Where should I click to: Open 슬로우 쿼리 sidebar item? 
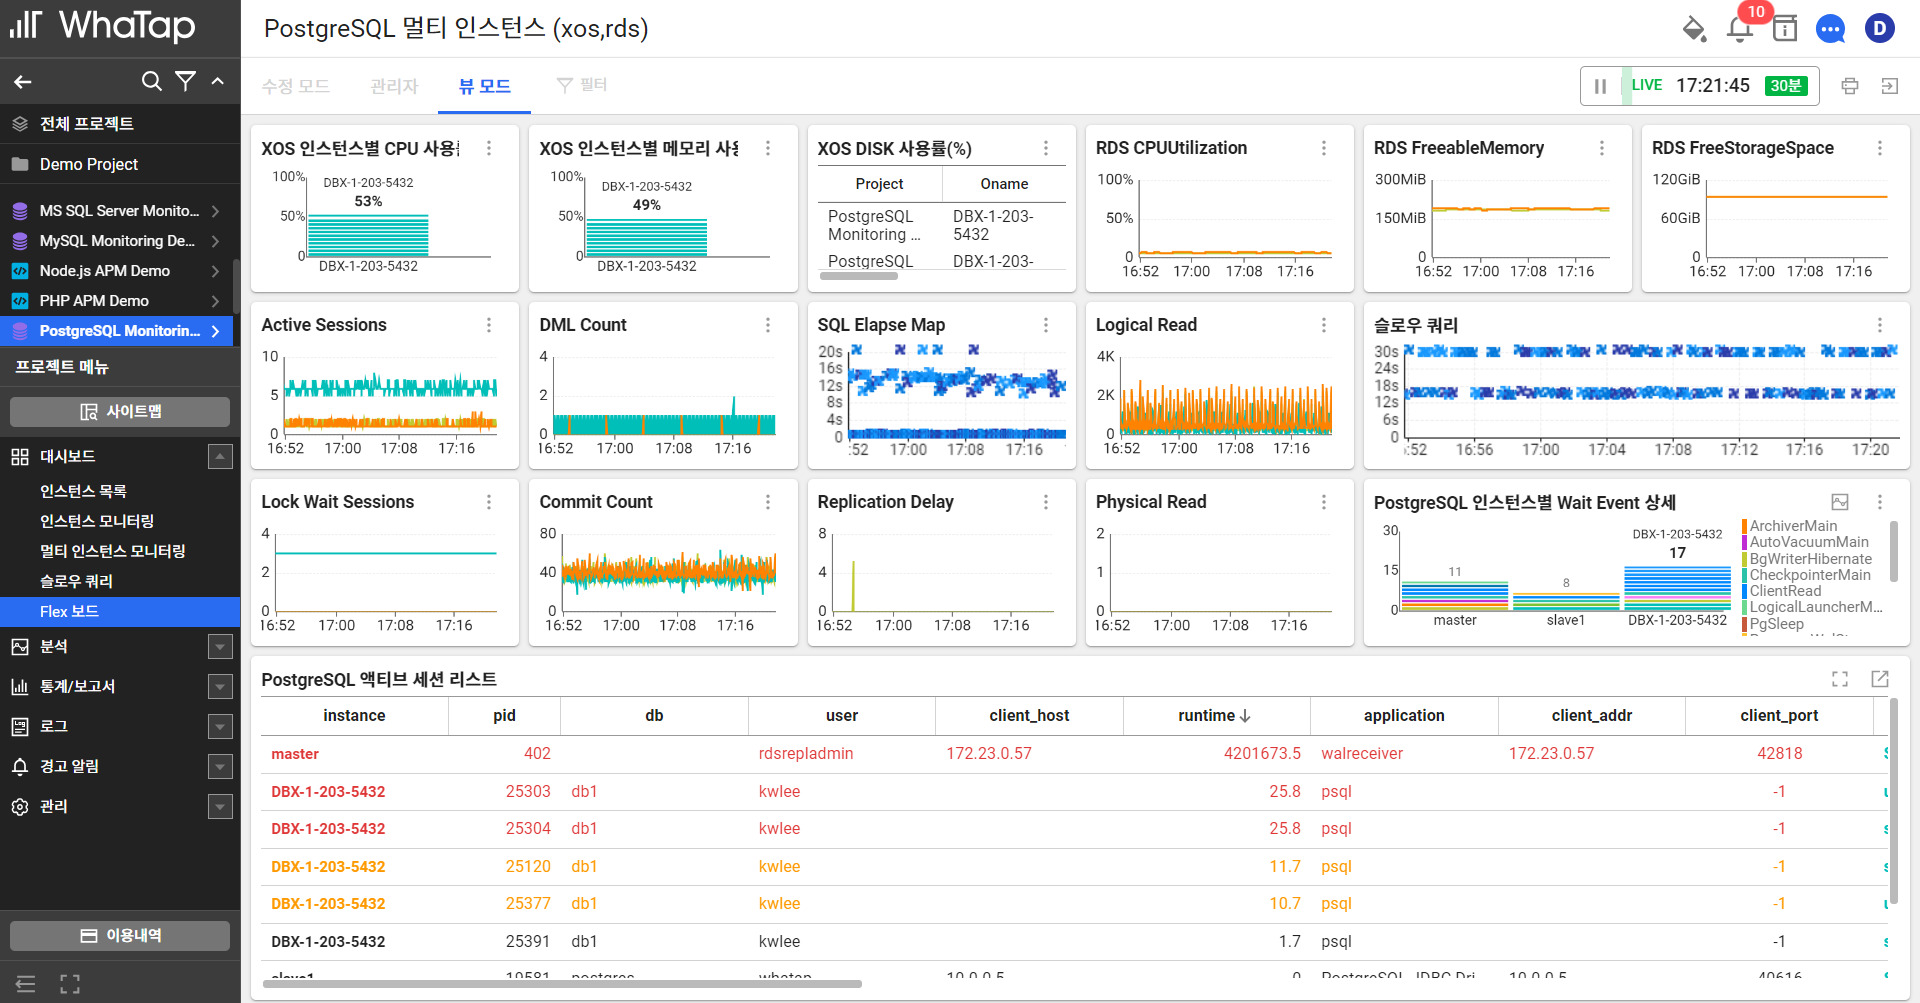point(76,581)
